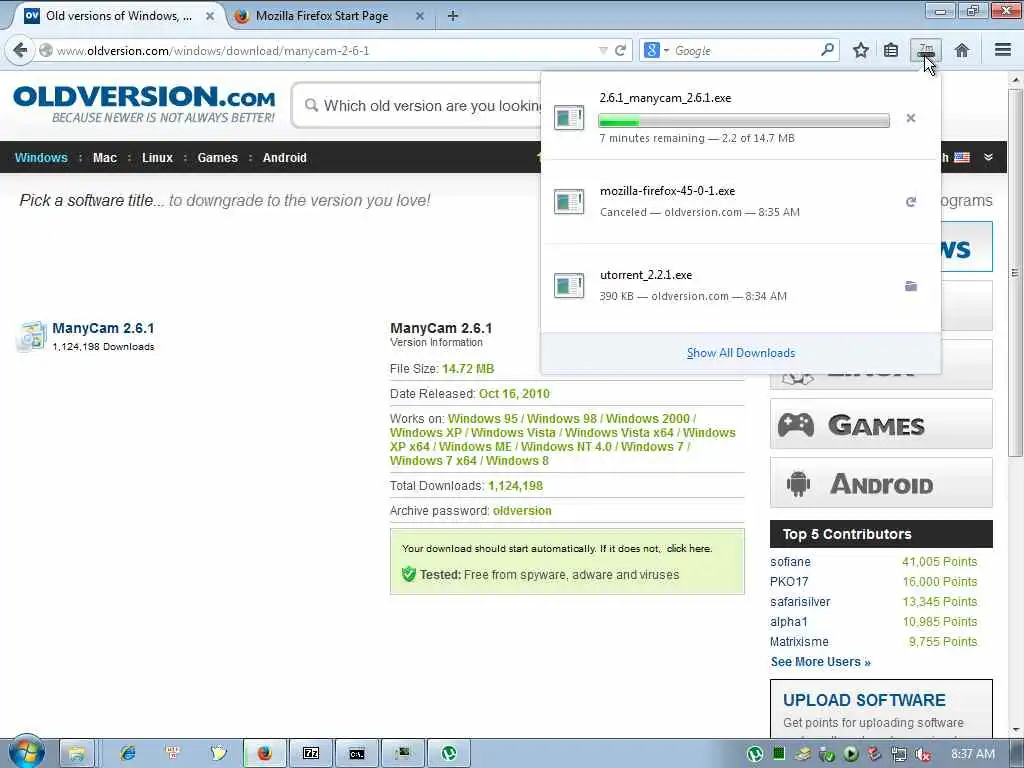Click the manycam download progress bar
The width and height of the screenshot is (1024, 768).
pos(744,121)
